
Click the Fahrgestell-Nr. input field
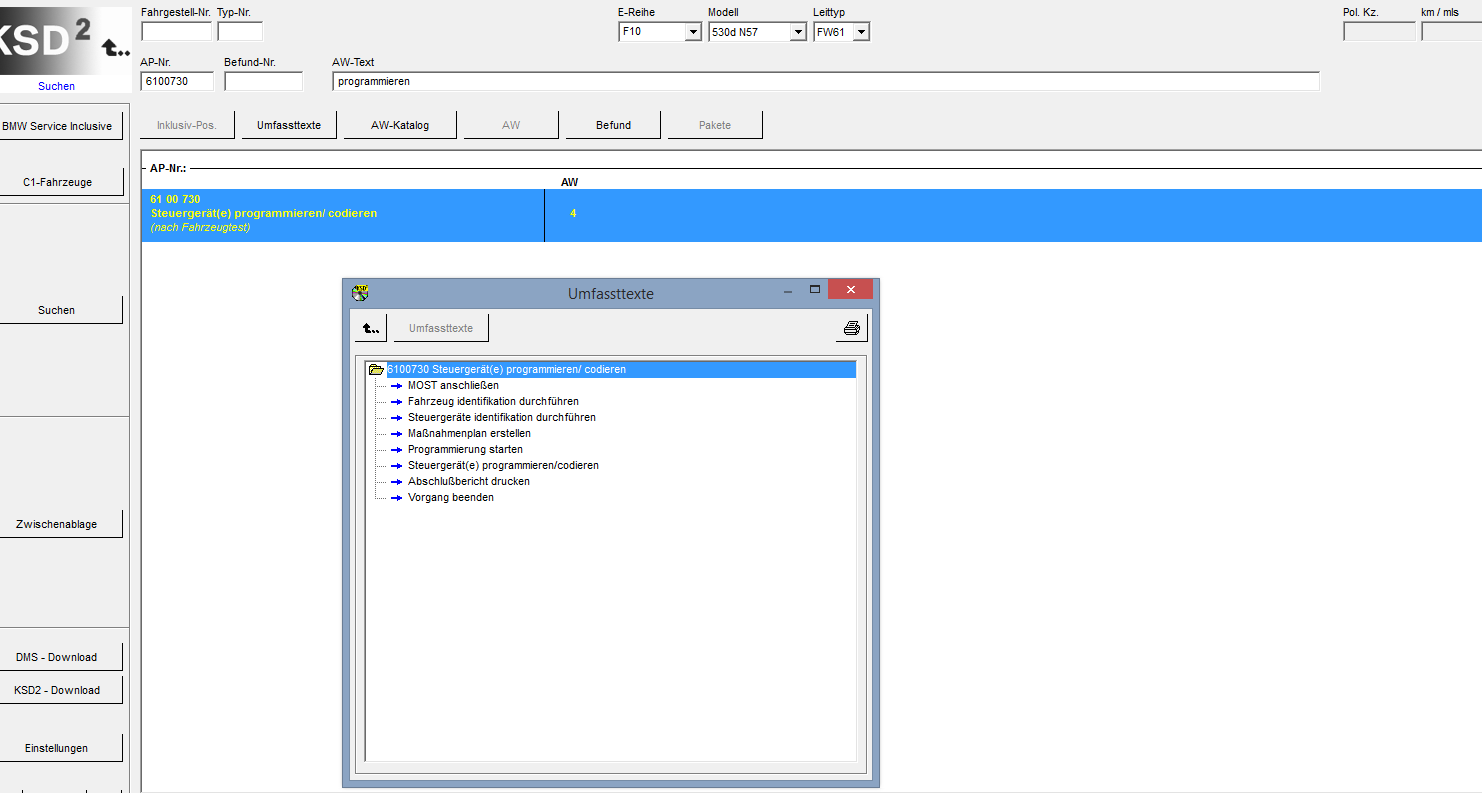[x=176, y=31]
